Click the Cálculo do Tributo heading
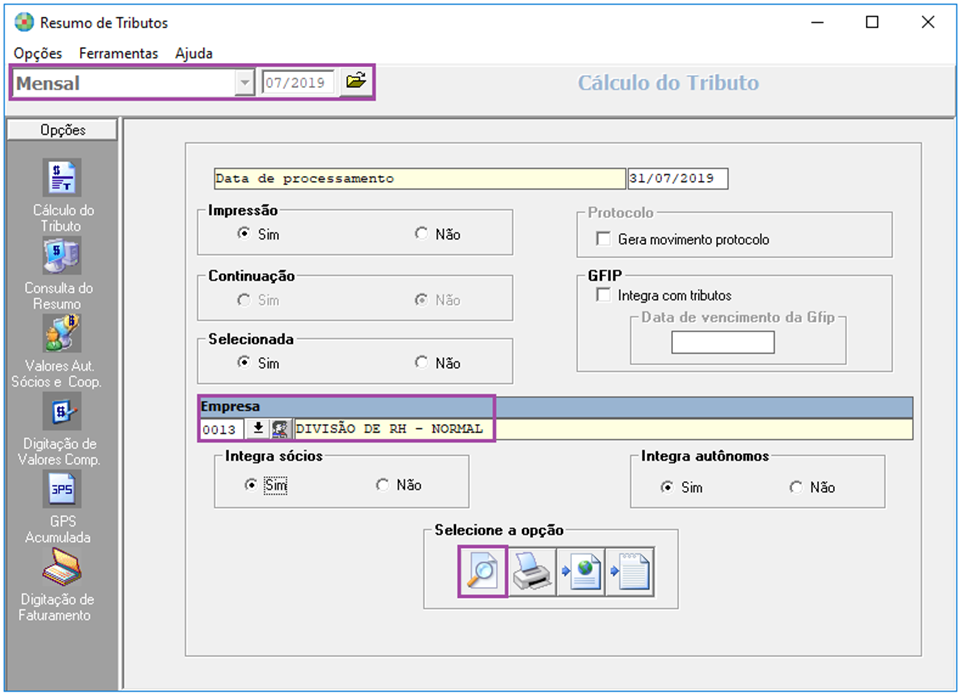 pyautogui.click(x=668, y=83)
